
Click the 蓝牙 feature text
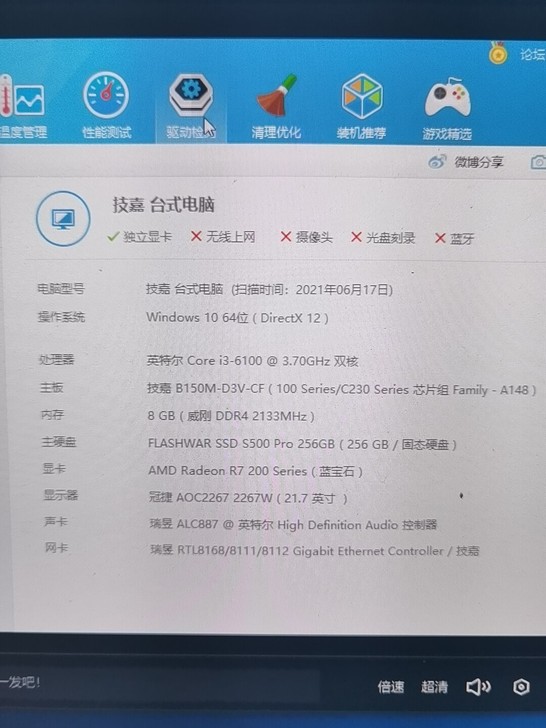coord(462,239)
